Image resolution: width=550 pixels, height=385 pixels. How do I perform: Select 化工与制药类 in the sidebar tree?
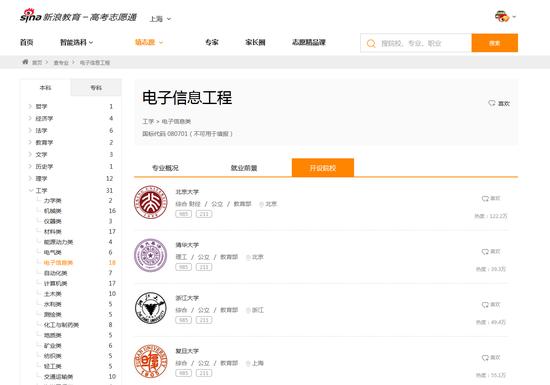(61, 325)
